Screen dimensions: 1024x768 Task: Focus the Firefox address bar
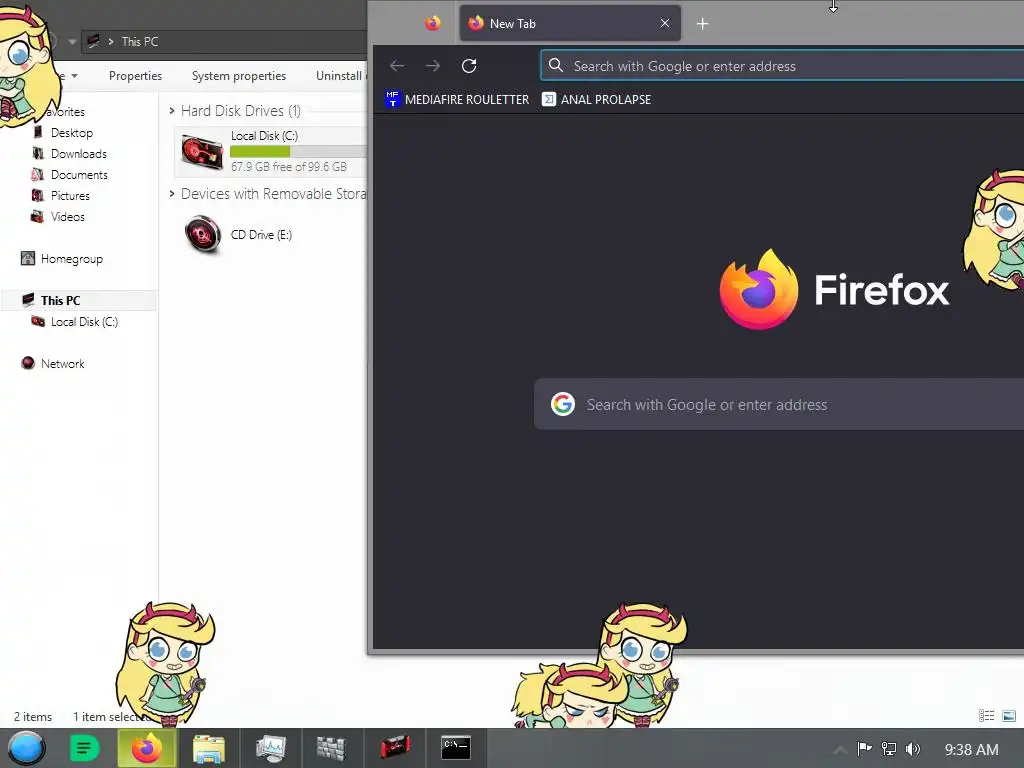(782, 66)
